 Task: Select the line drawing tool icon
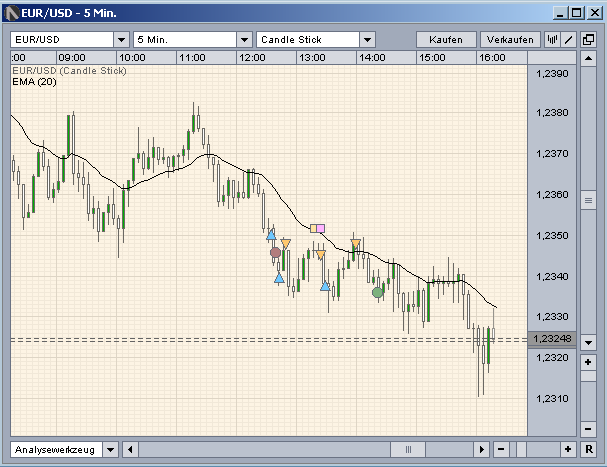[x=569, y=39]
